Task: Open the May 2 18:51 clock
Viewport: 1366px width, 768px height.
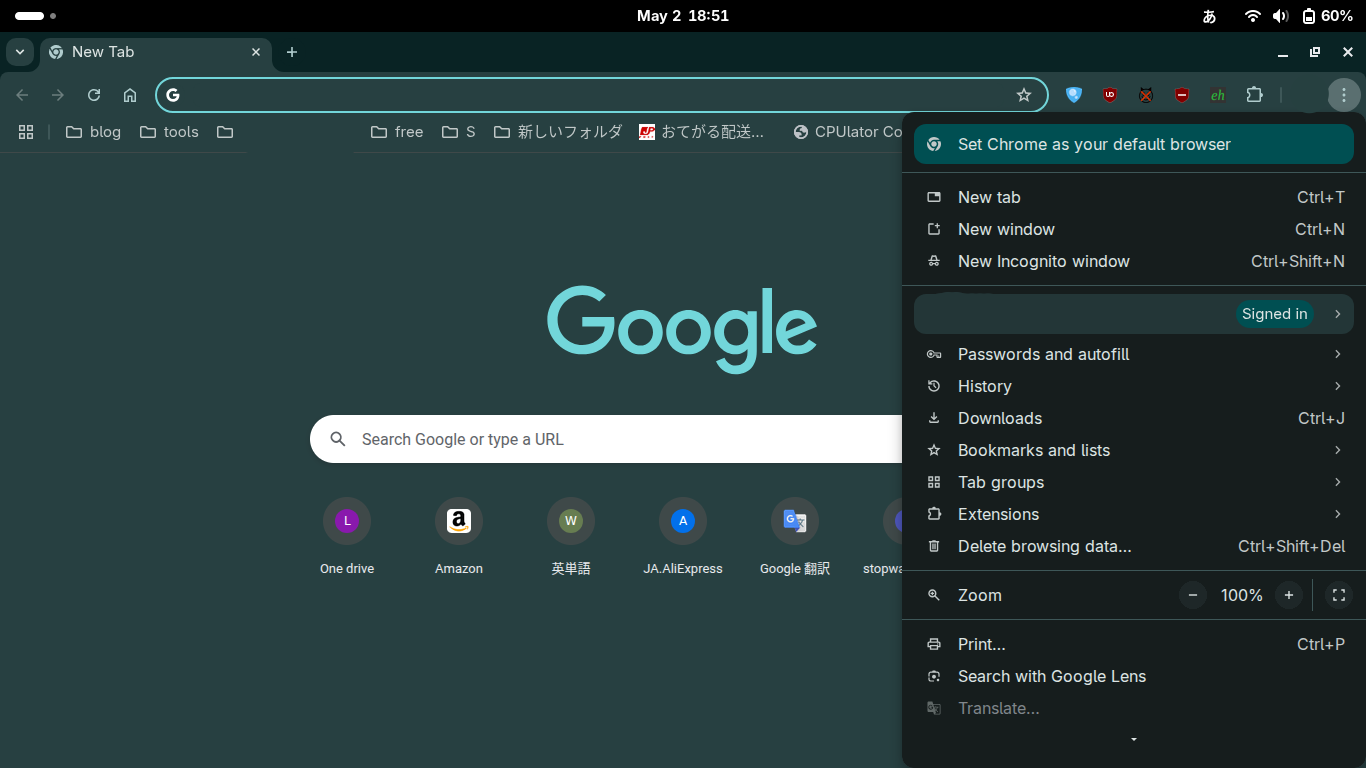Action: click(x=683, y=16)
